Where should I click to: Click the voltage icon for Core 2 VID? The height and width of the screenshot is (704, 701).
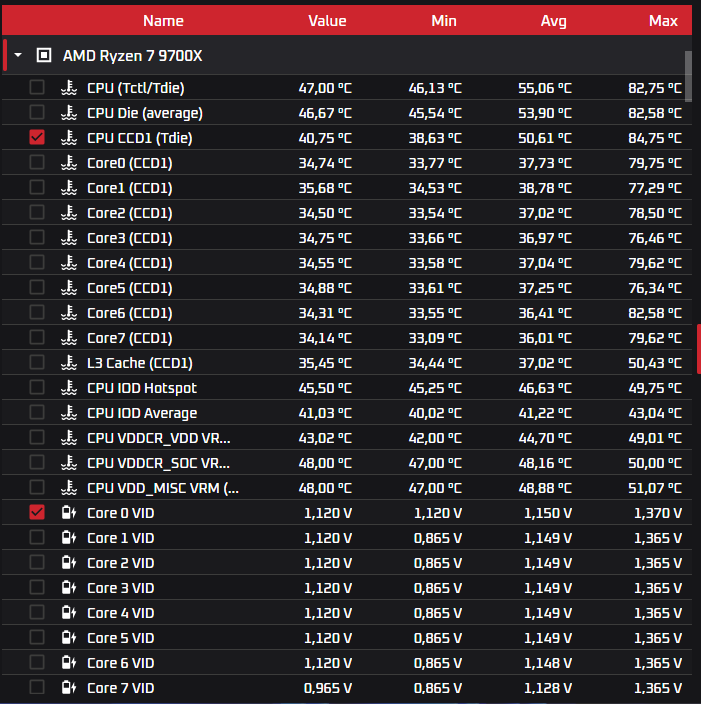69,563
